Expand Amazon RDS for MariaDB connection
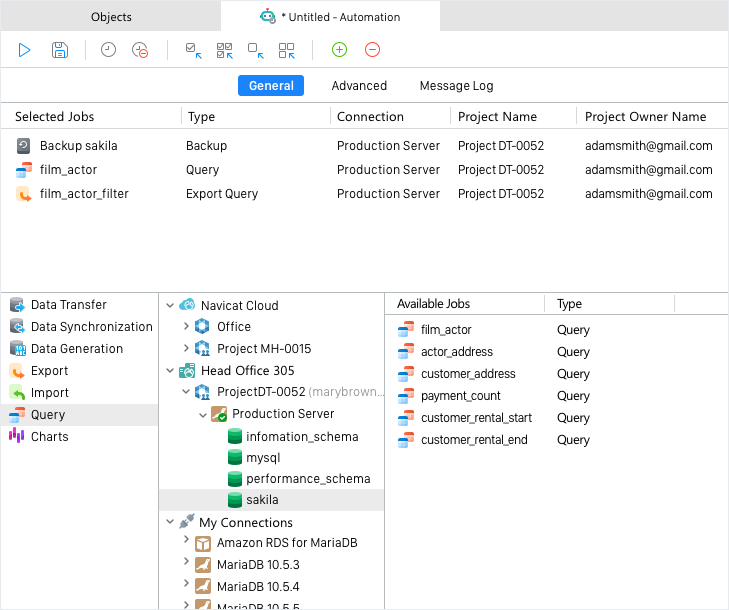Image resolution: width=729 pixels, height=610 pixels. (186, 539)
